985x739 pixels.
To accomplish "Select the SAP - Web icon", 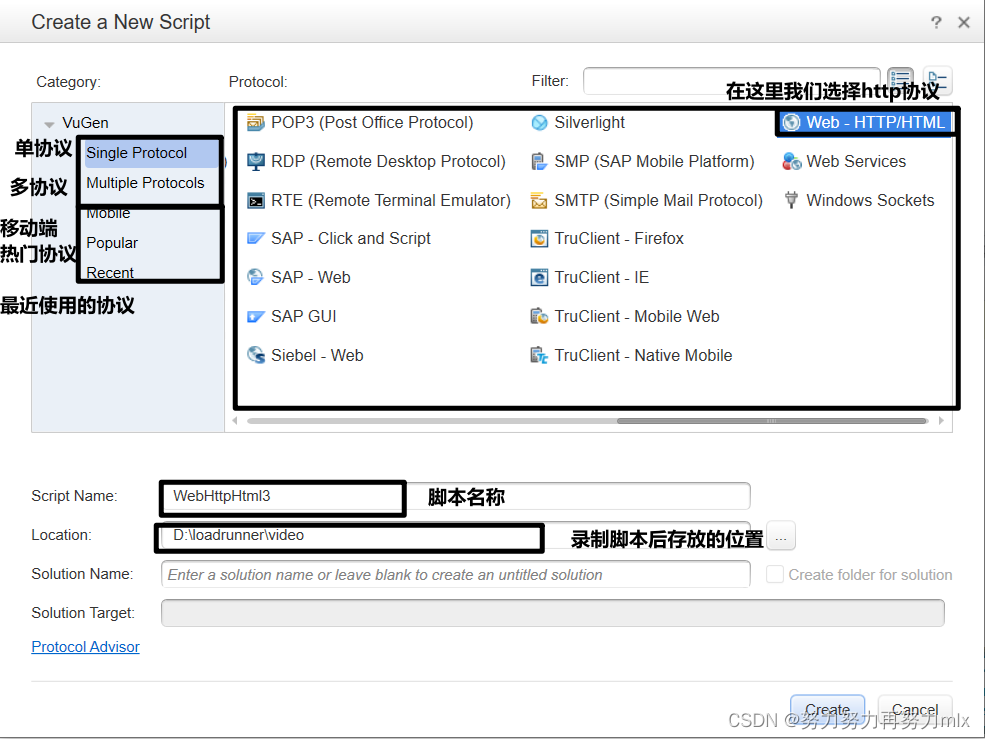I will click(x=256, y=277).
